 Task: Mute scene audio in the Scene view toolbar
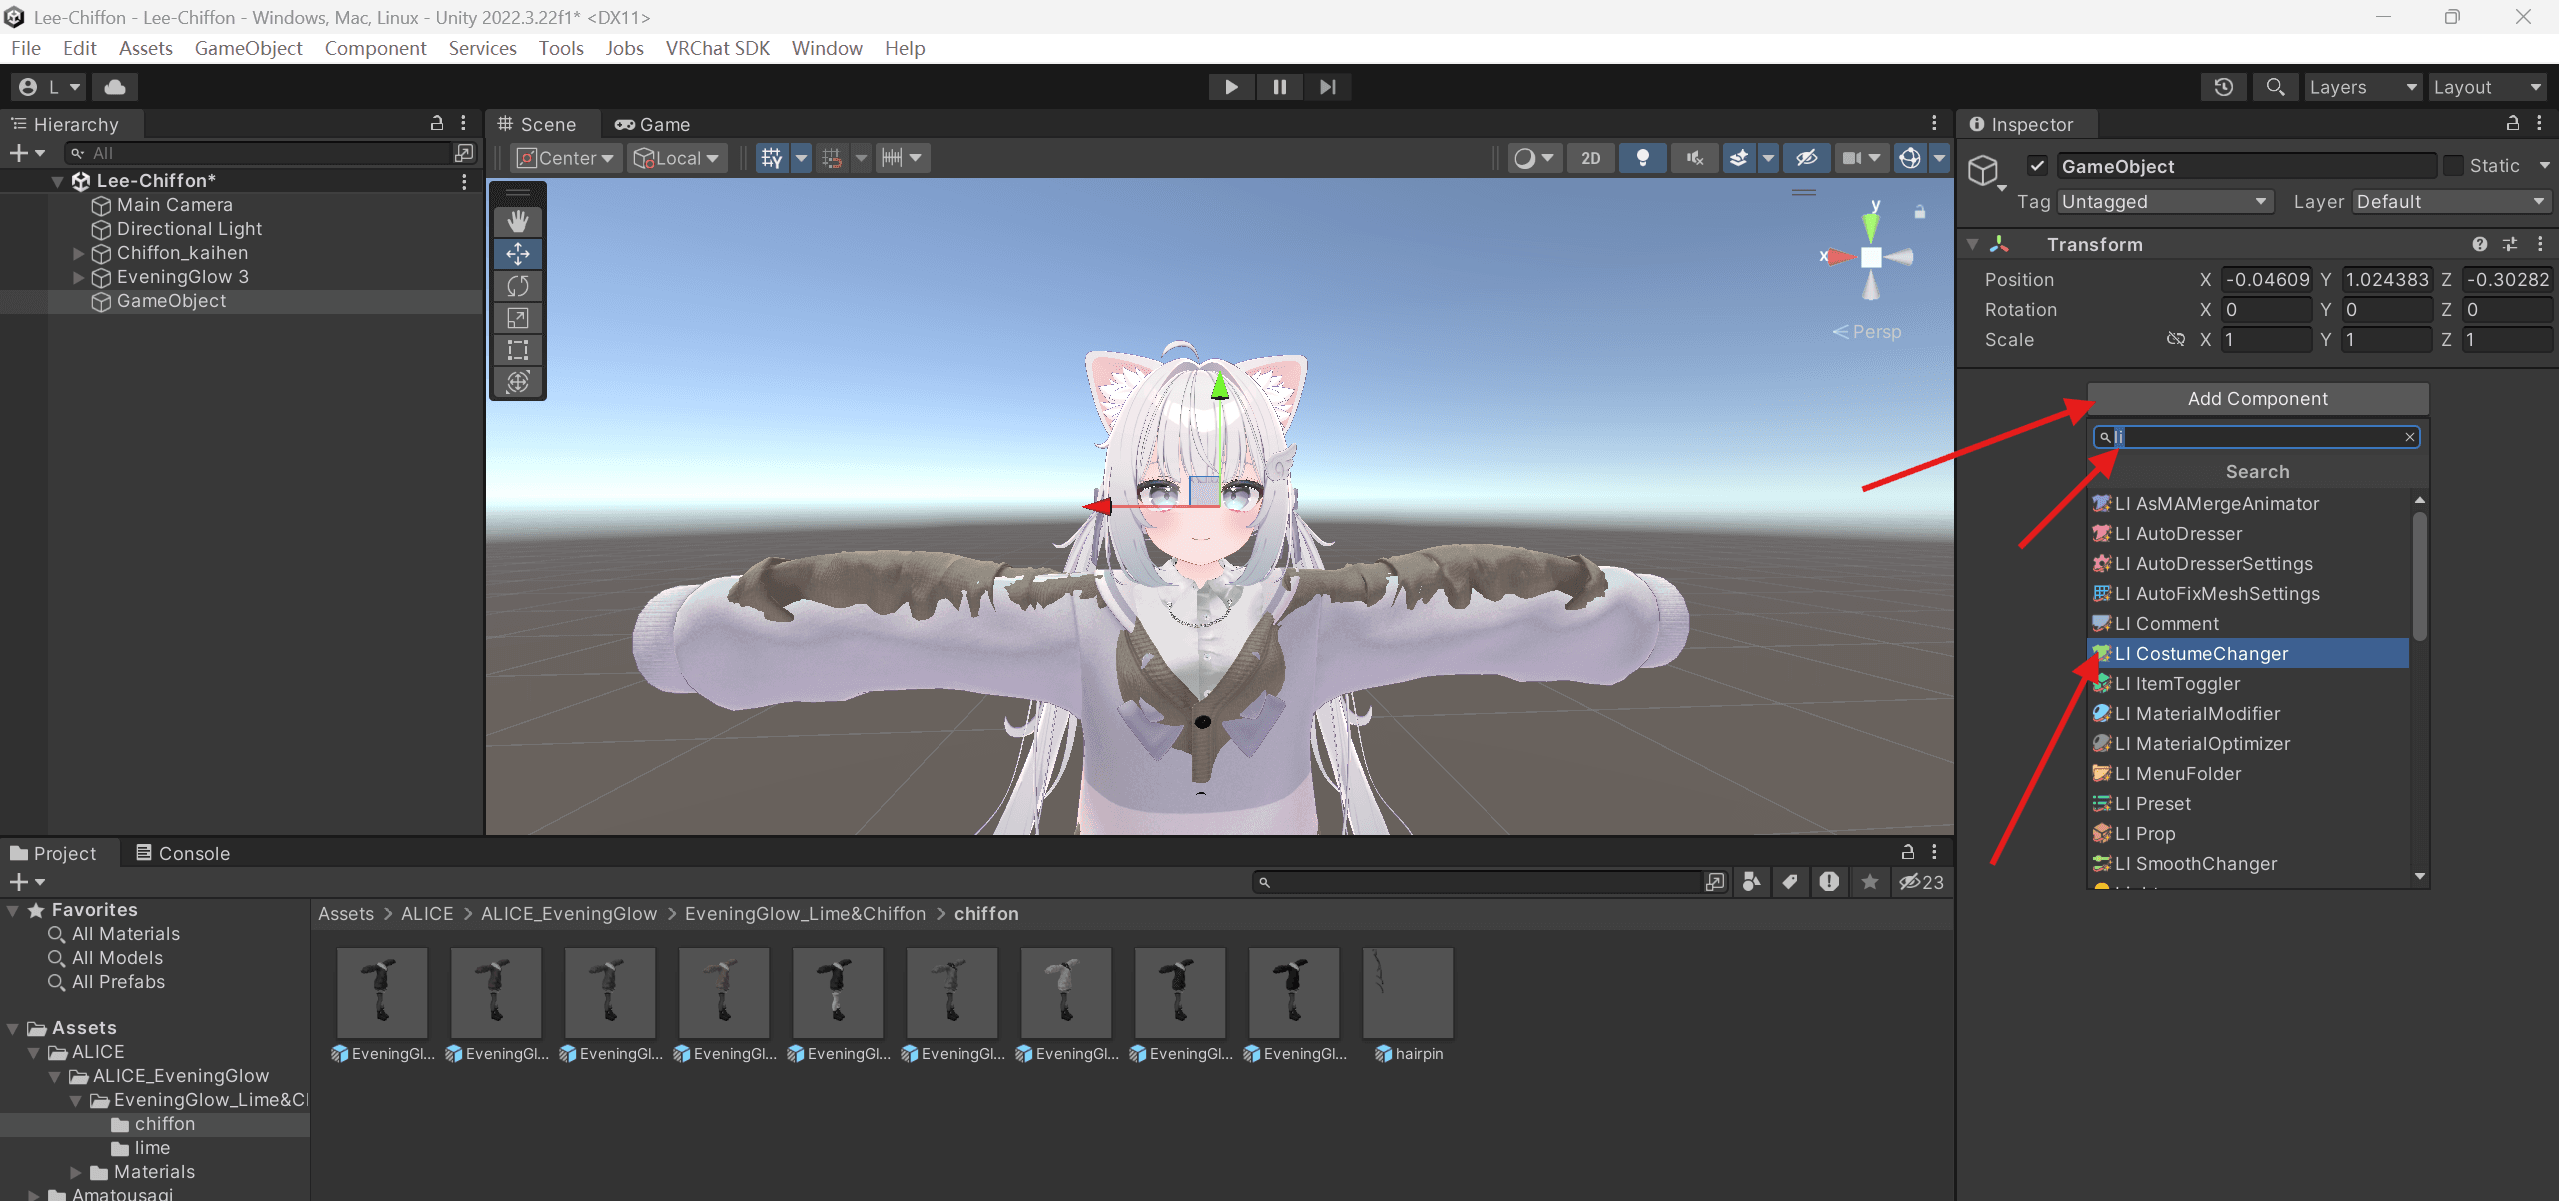1694,157
